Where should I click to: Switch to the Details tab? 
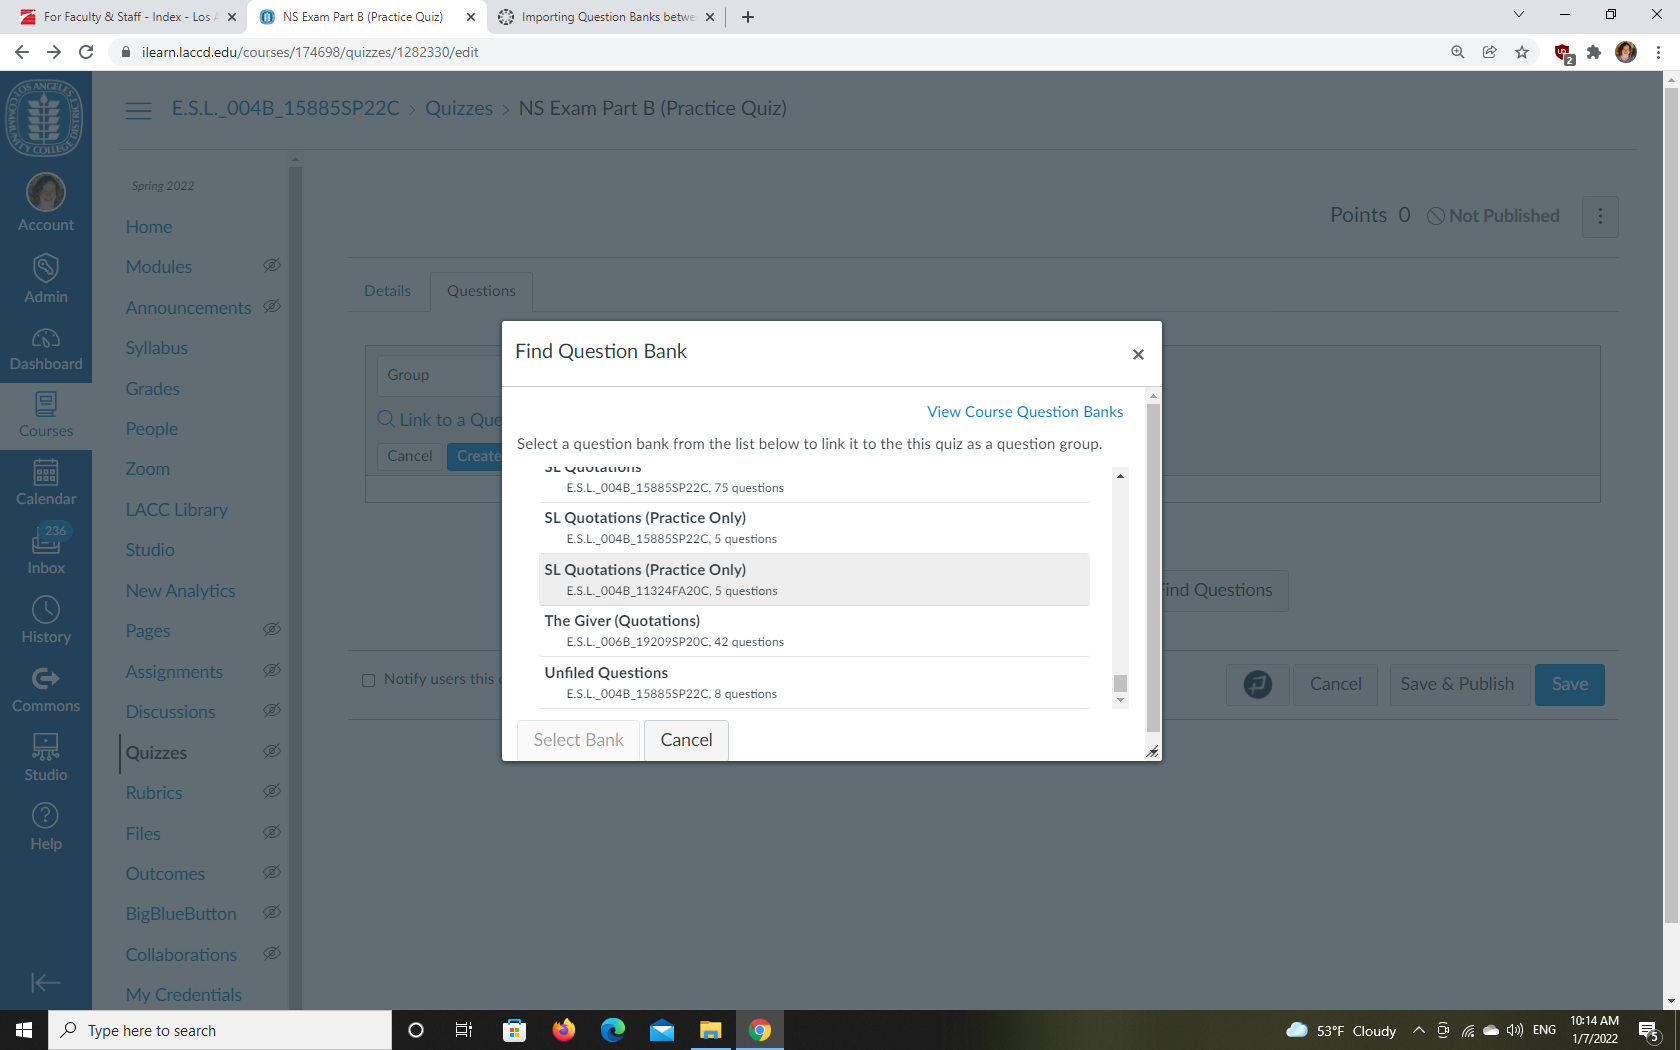tap(387, 291)
